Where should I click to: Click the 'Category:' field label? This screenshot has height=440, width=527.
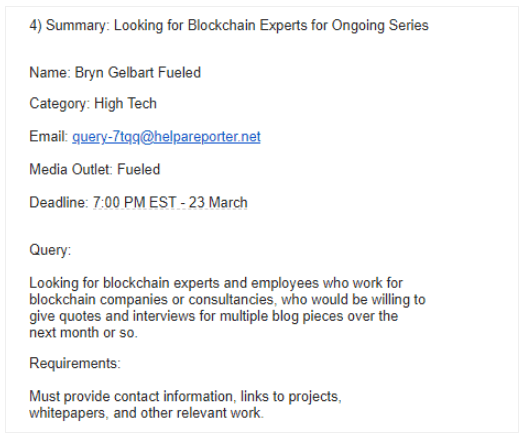pos(59,104)
